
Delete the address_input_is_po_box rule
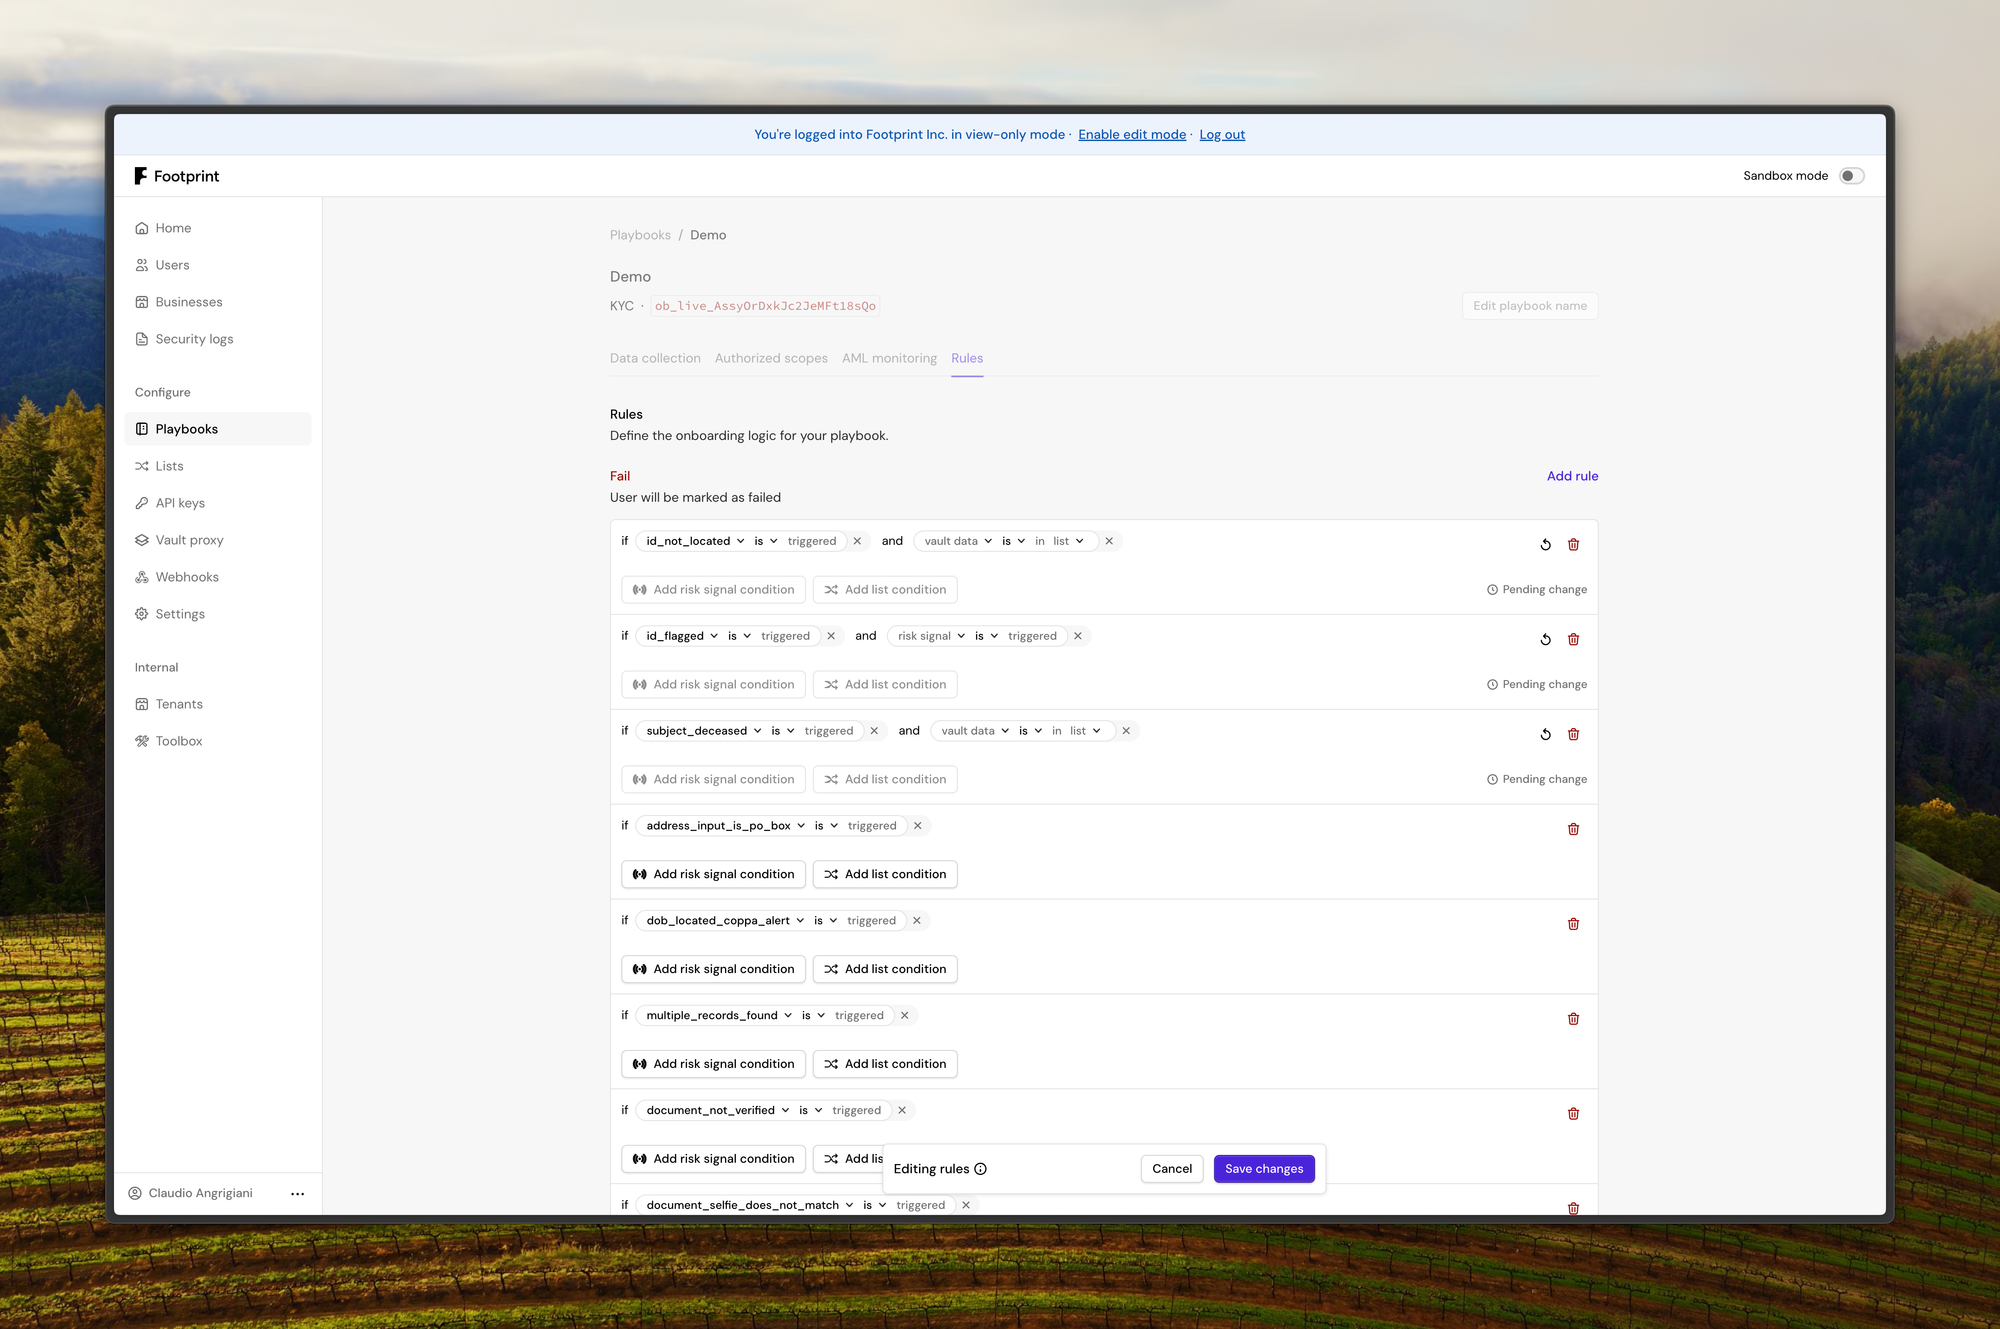[x=1573, y=829]
